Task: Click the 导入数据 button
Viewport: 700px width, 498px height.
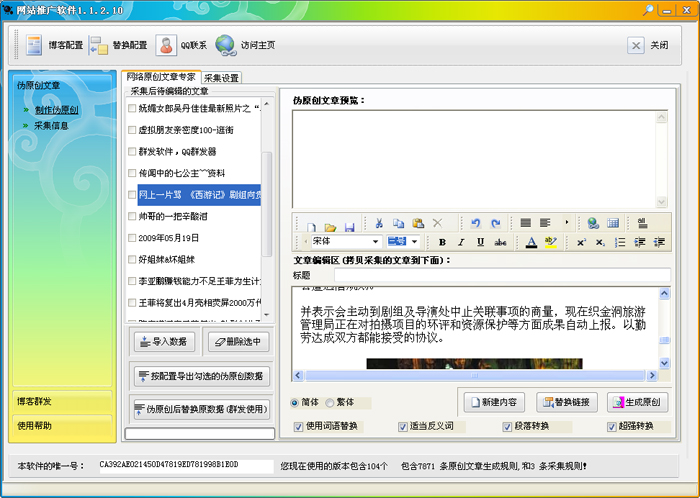Action: click(x=164, y=342)
